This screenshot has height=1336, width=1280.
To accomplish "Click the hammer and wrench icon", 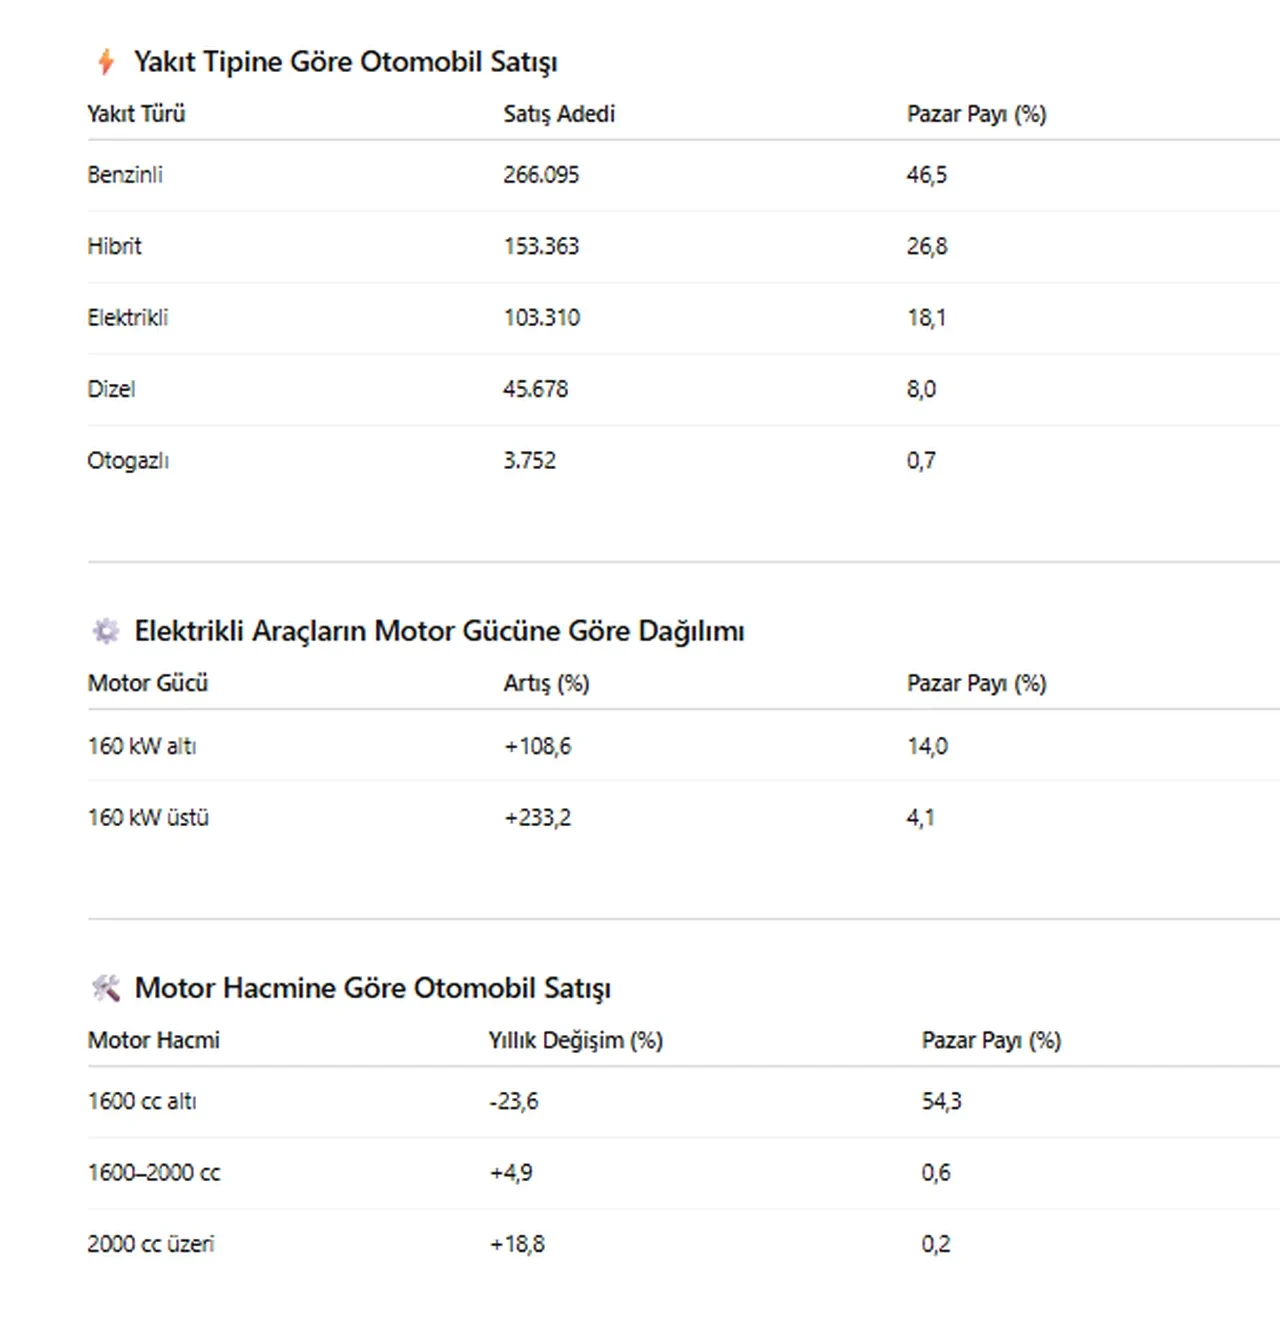I will point(105,988).
